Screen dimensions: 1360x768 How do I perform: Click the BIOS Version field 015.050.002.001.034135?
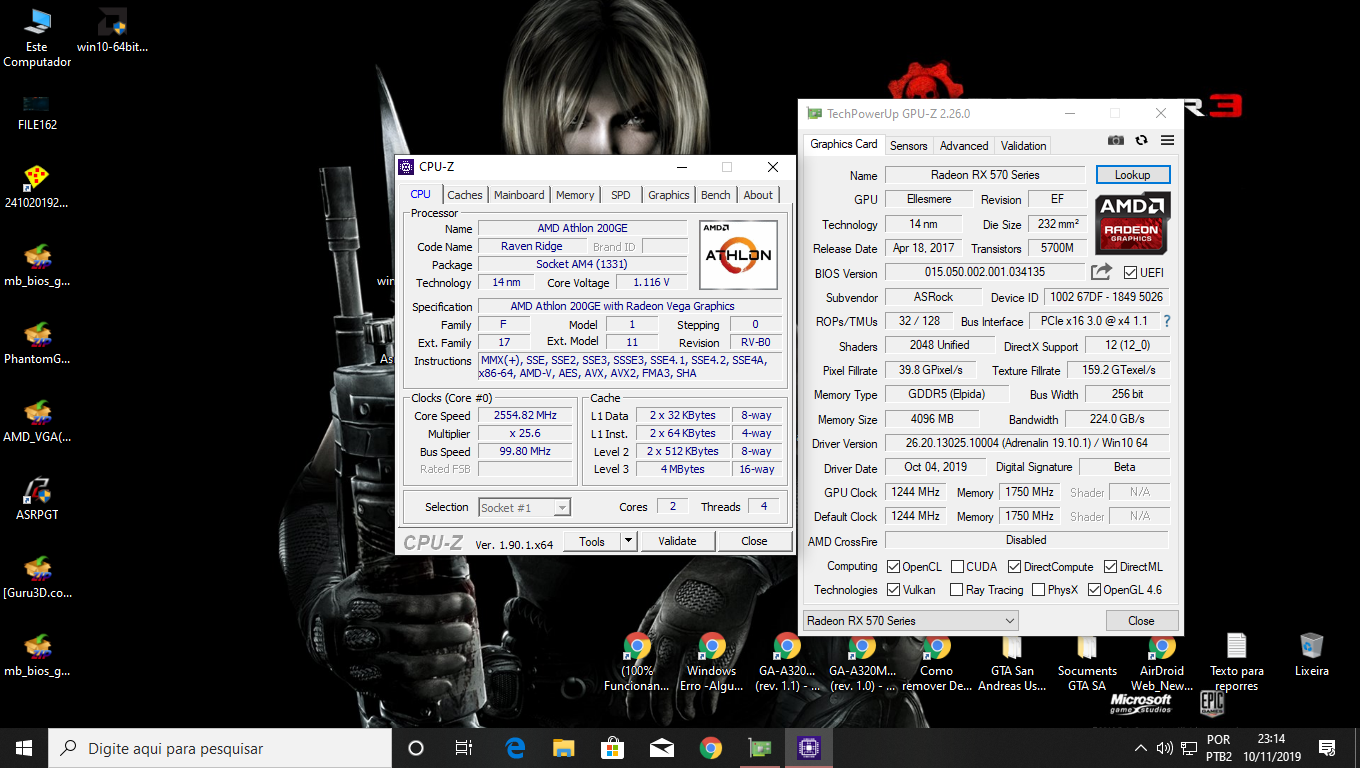pyautogui.click(x=985, y=272)
